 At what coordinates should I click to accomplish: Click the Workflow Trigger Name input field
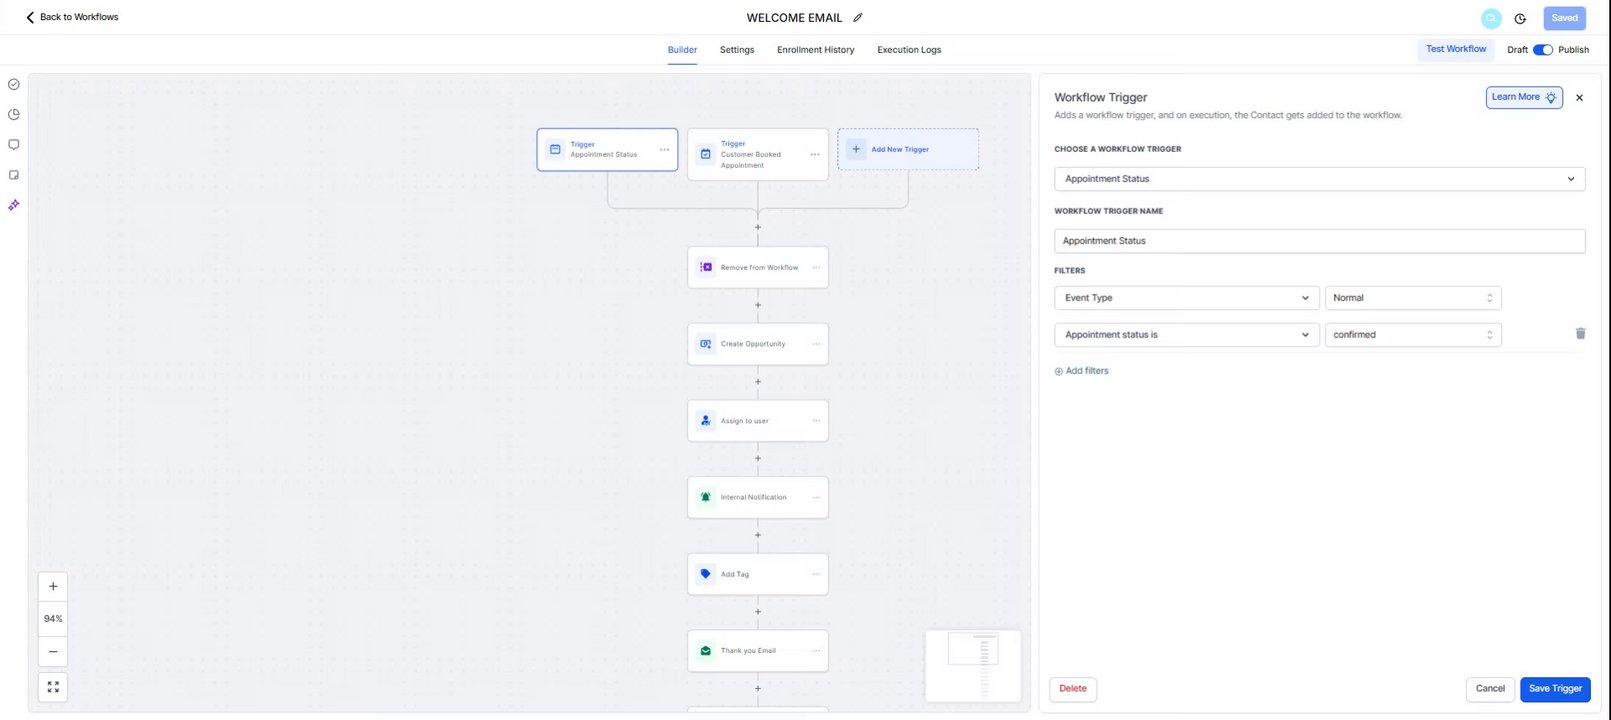(1319, 241)
